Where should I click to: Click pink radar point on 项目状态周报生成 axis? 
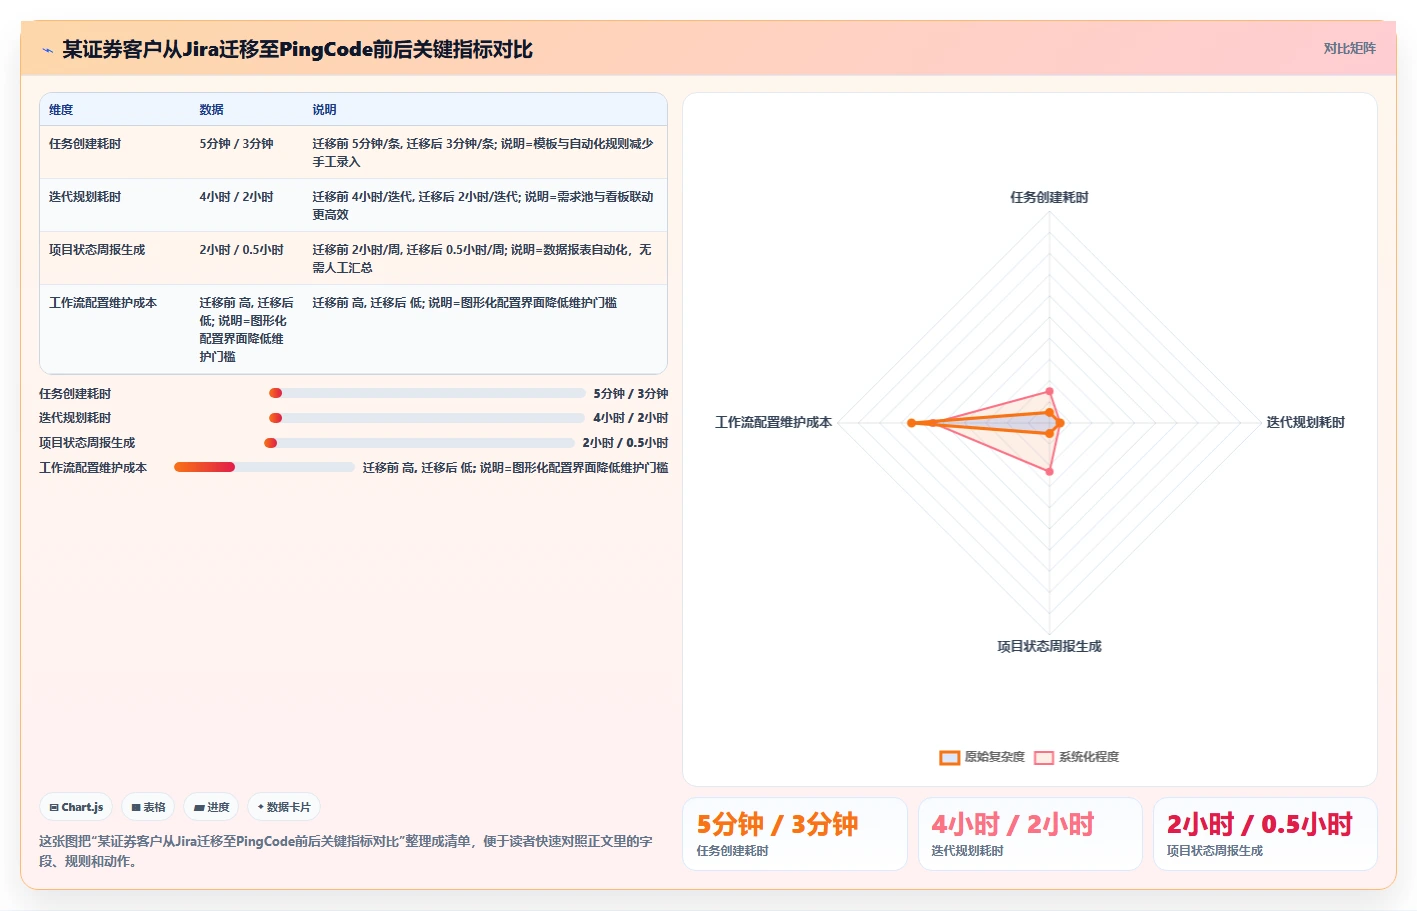coord(1049,471)
